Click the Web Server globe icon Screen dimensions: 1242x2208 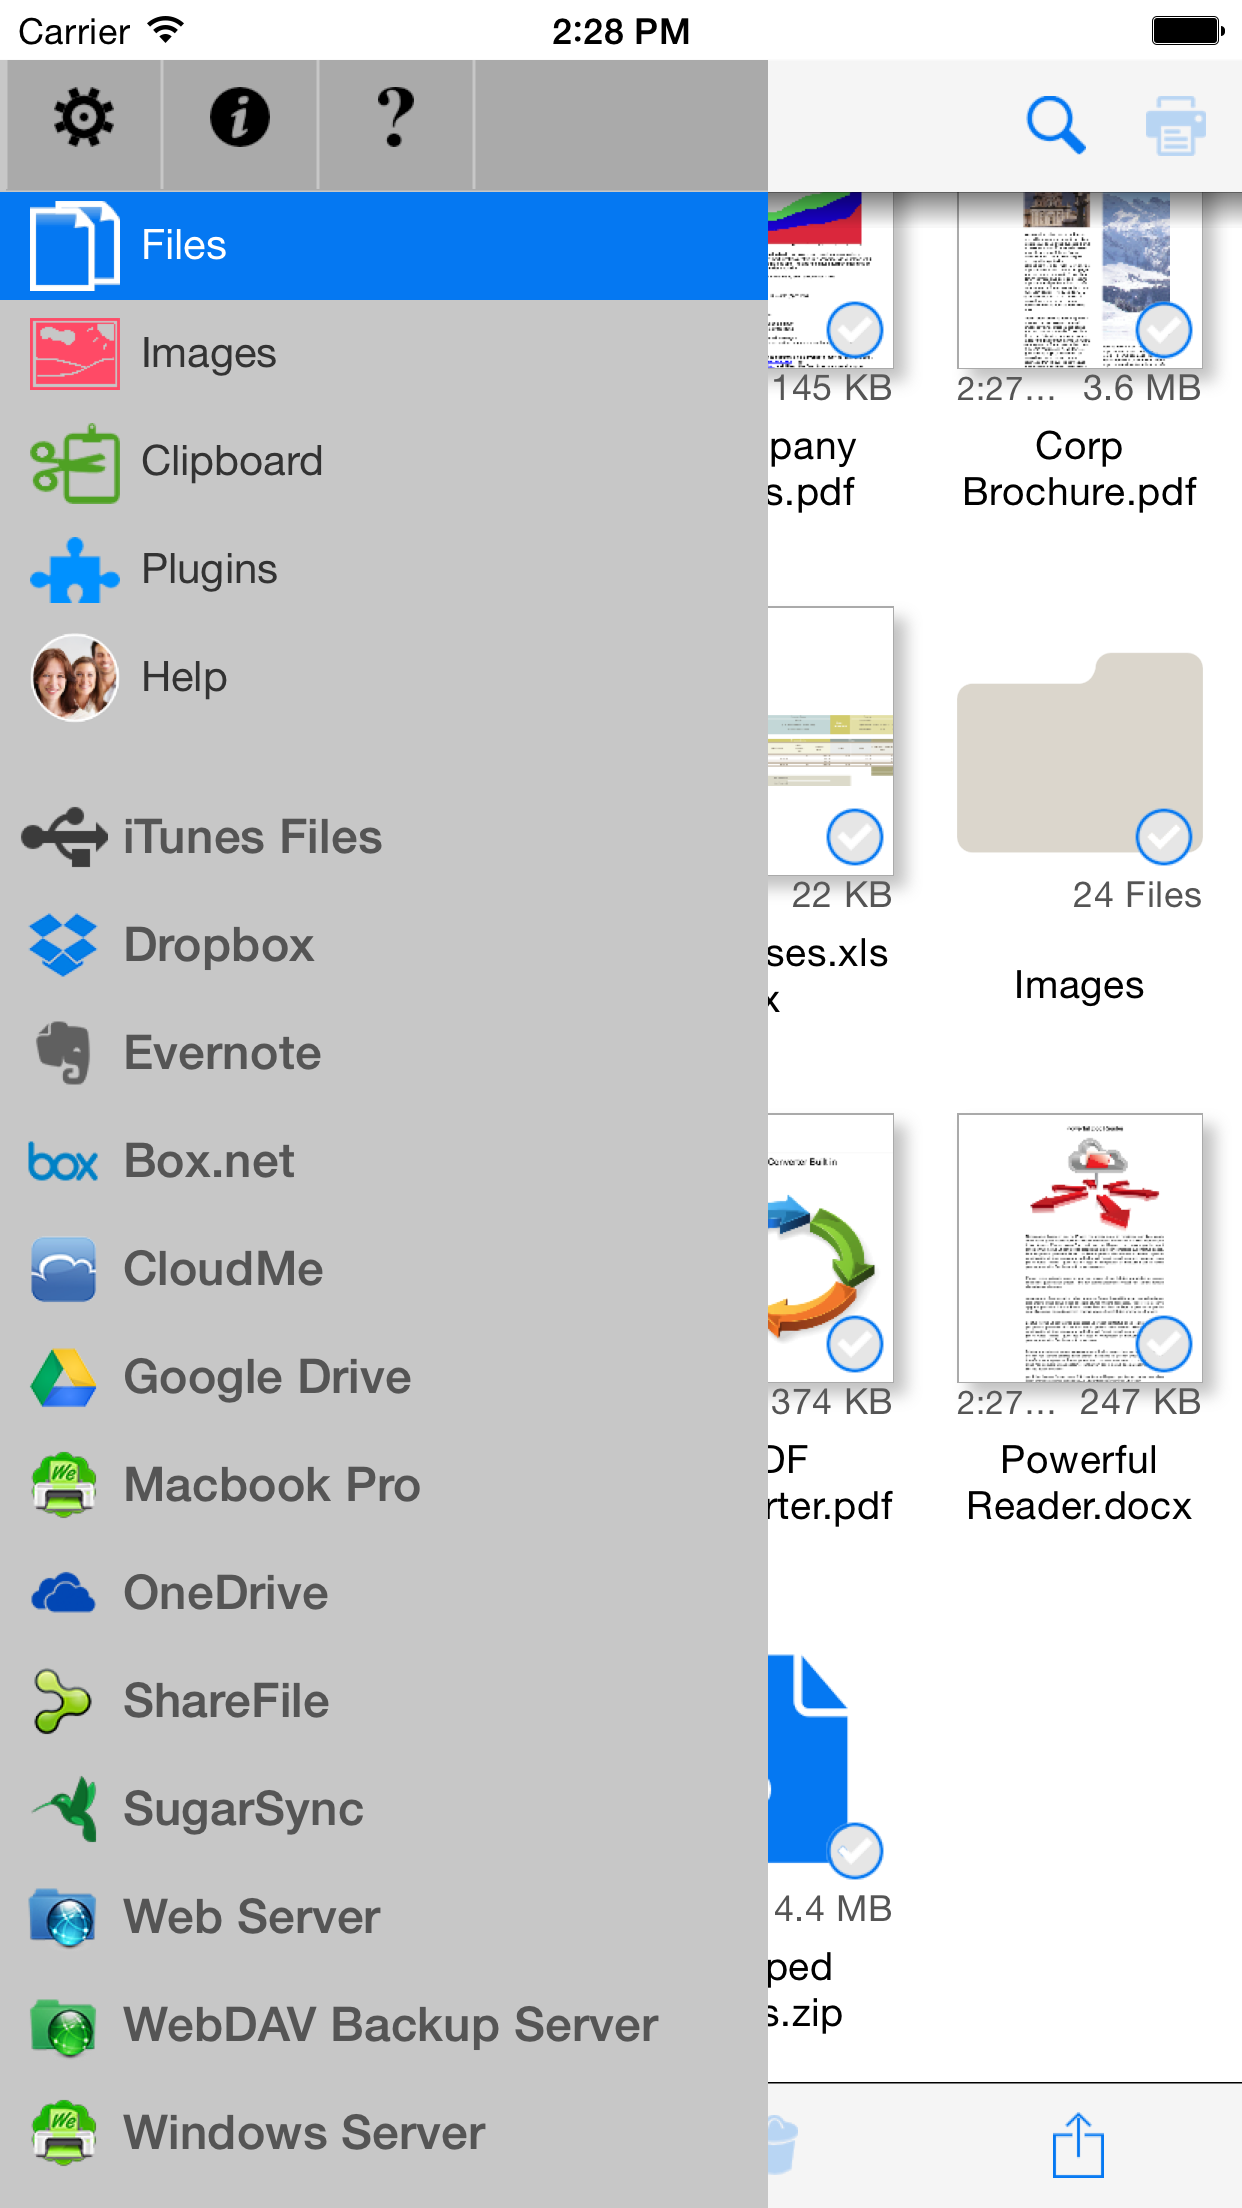tap(64, 1917)
